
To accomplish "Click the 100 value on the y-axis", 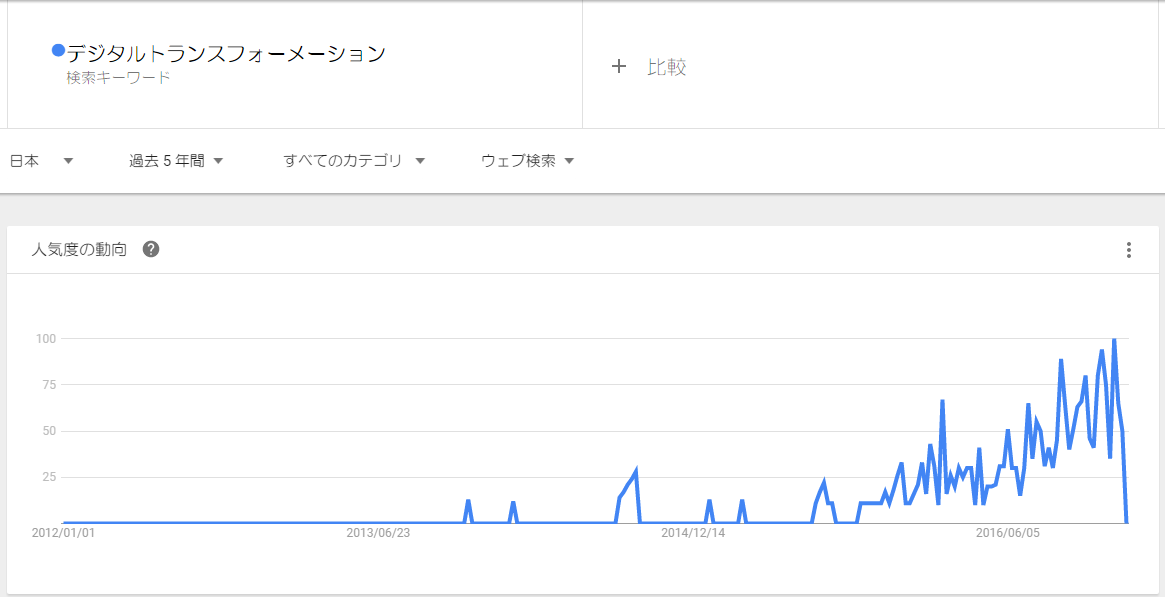I will 47,338.
